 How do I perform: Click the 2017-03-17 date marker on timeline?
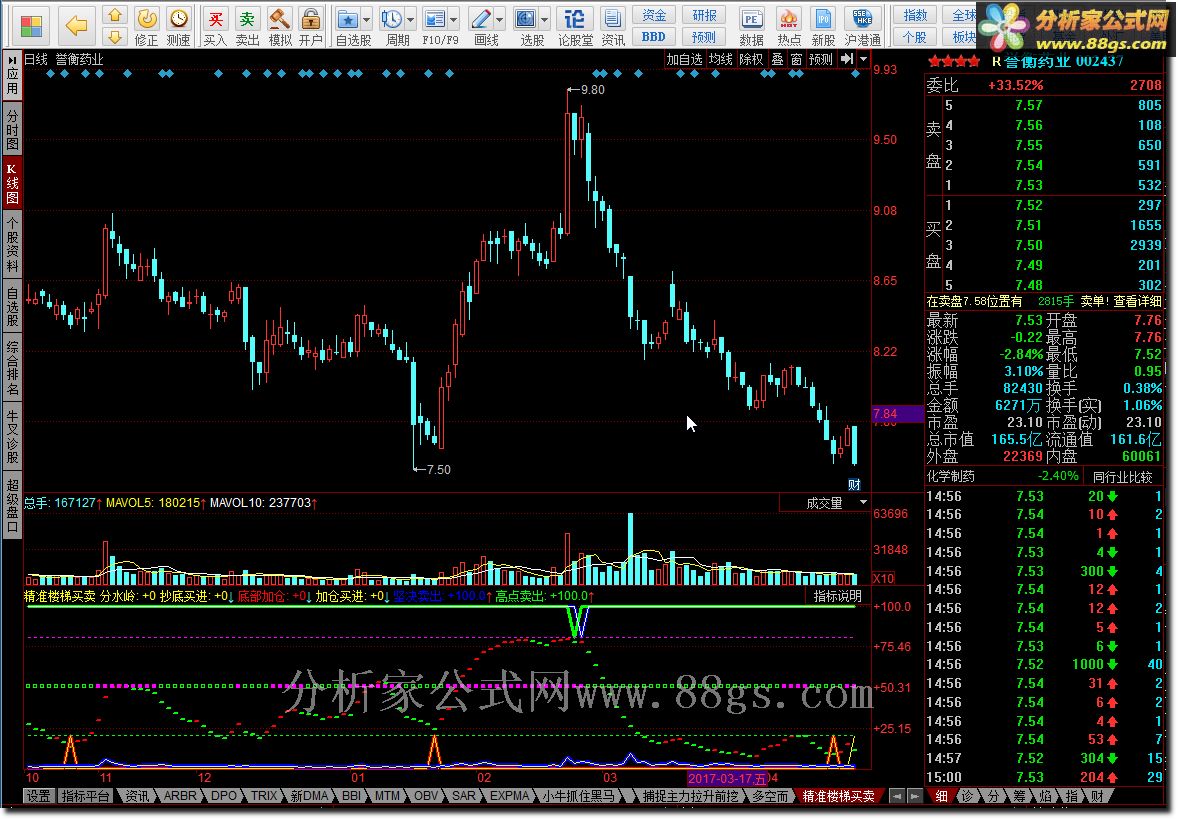(727, 778)
